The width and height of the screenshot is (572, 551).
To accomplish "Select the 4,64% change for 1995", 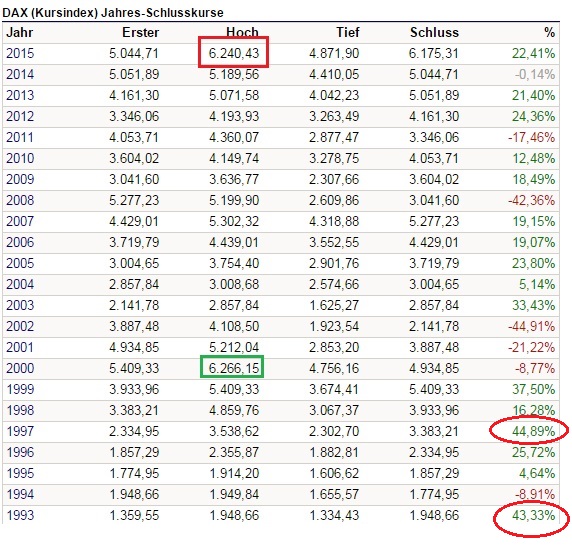I will (x=537, y=473).
